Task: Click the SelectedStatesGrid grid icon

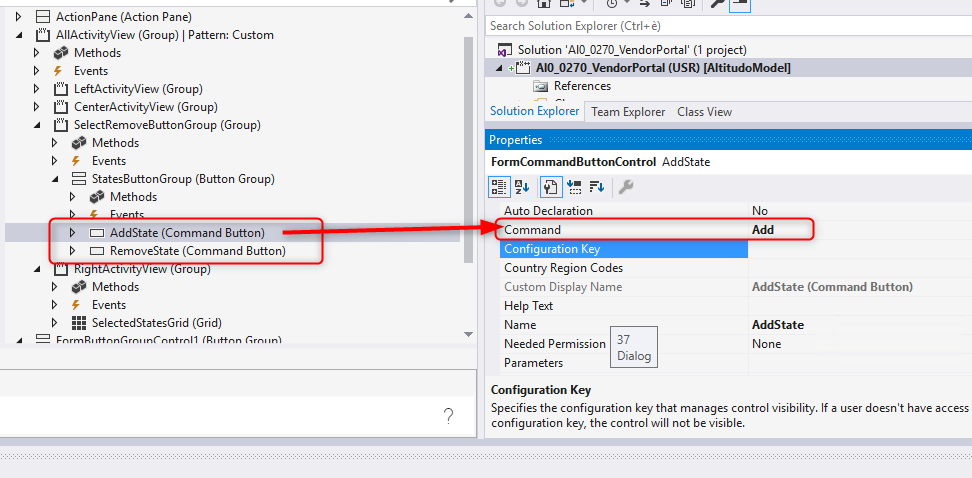Action: click(79, 323)
